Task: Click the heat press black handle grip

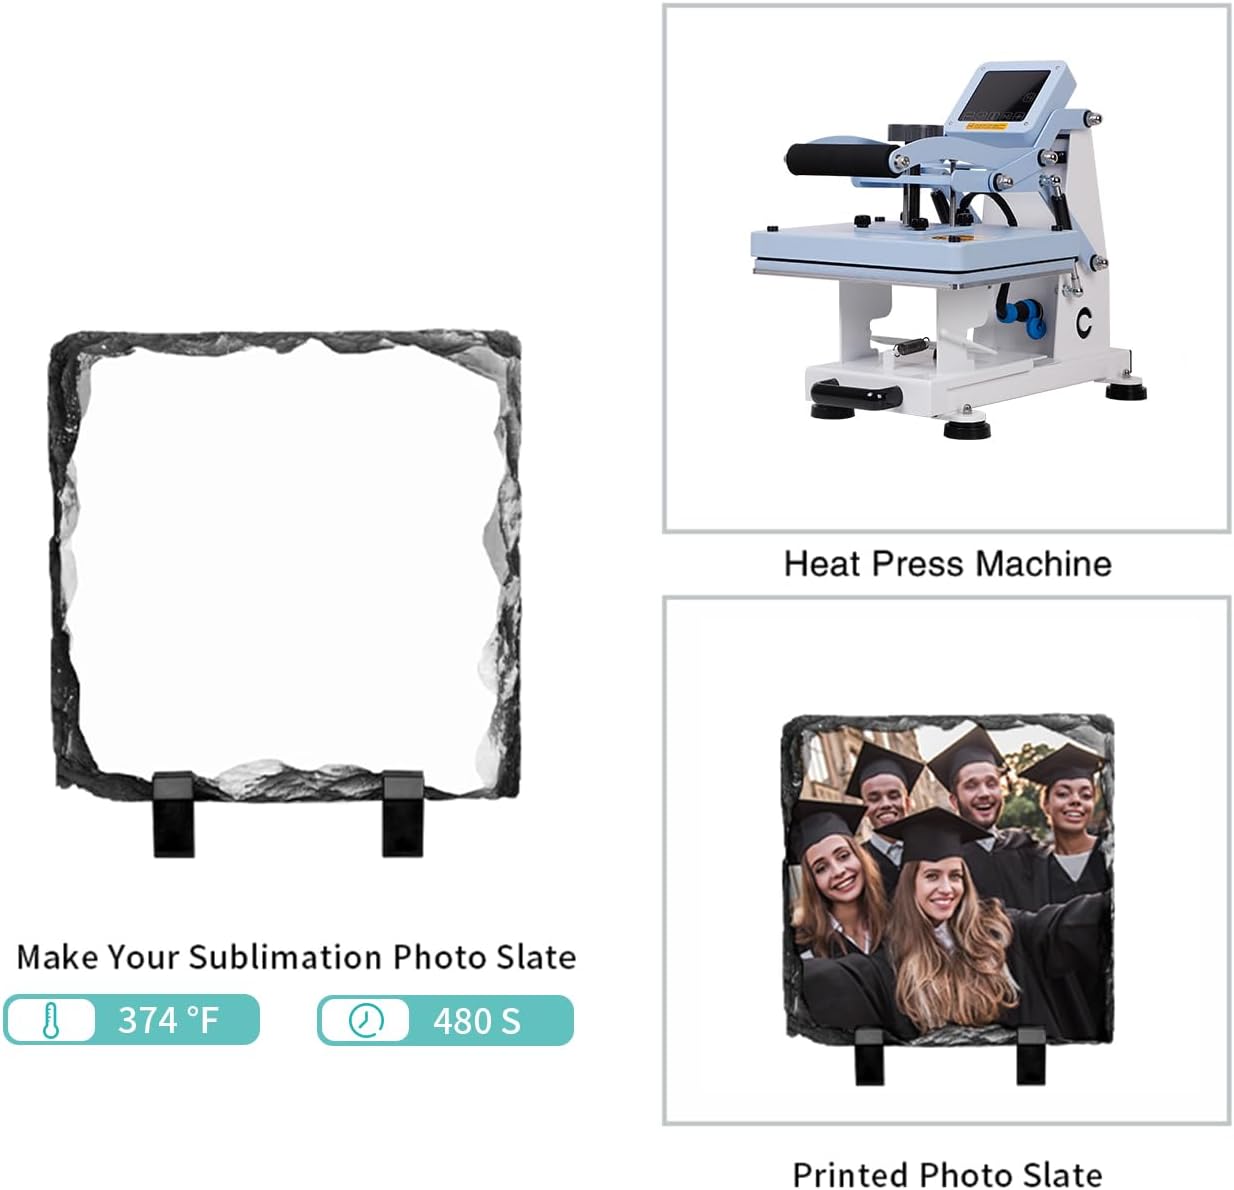Action: coord(840,159)
